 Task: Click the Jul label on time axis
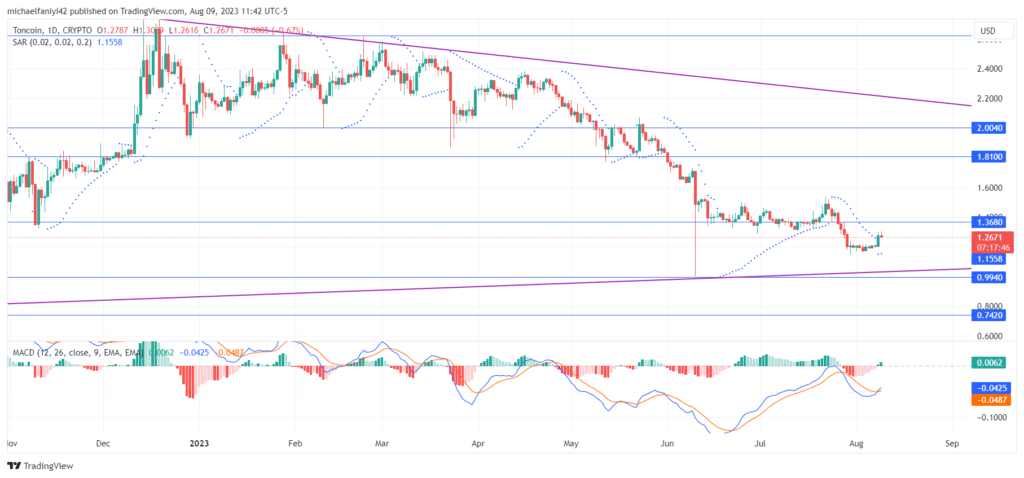point(760,443)
